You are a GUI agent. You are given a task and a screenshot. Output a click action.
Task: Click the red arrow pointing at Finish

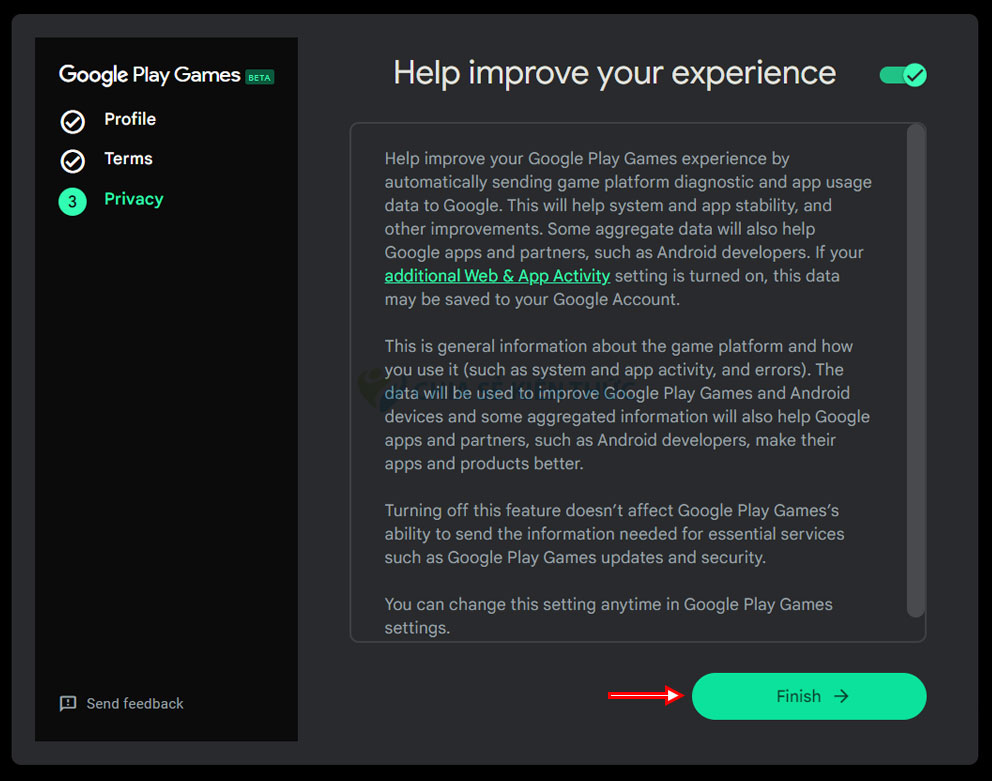645,696
